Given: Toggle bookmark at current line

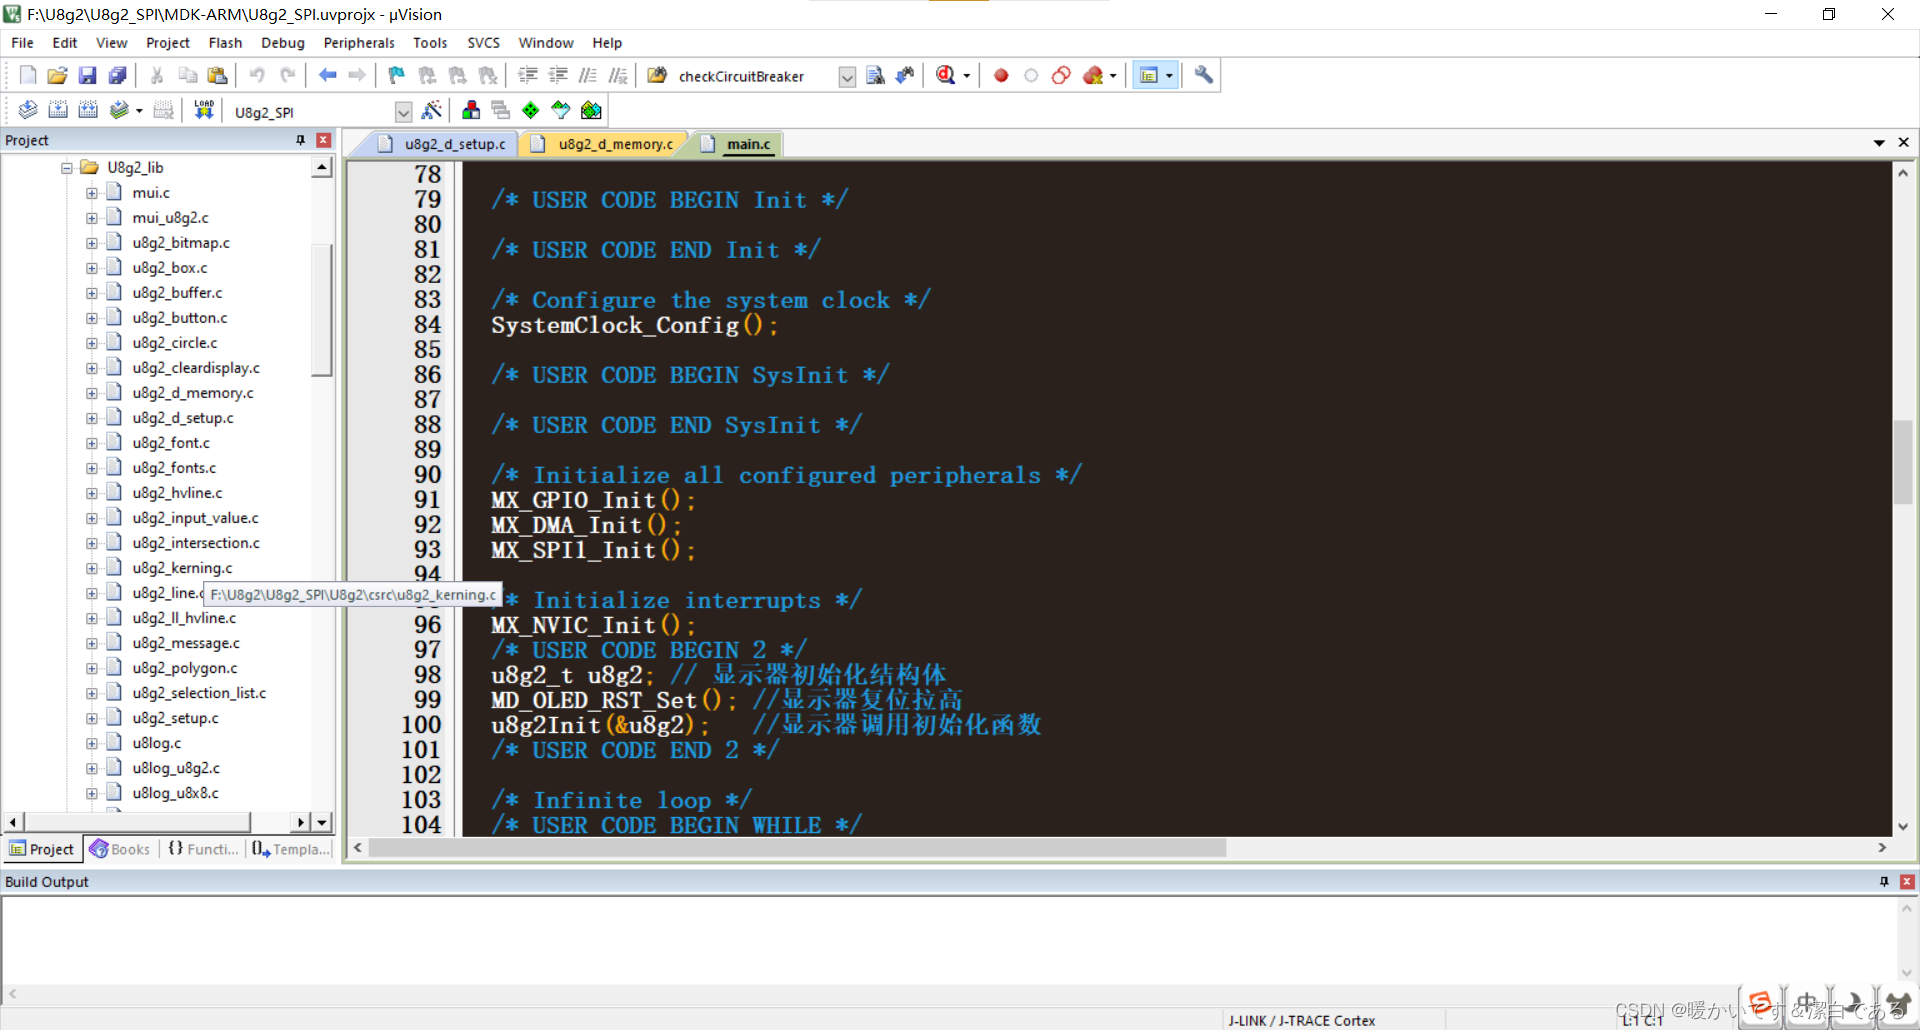Looking at the screenshot, I should (395, 75).
